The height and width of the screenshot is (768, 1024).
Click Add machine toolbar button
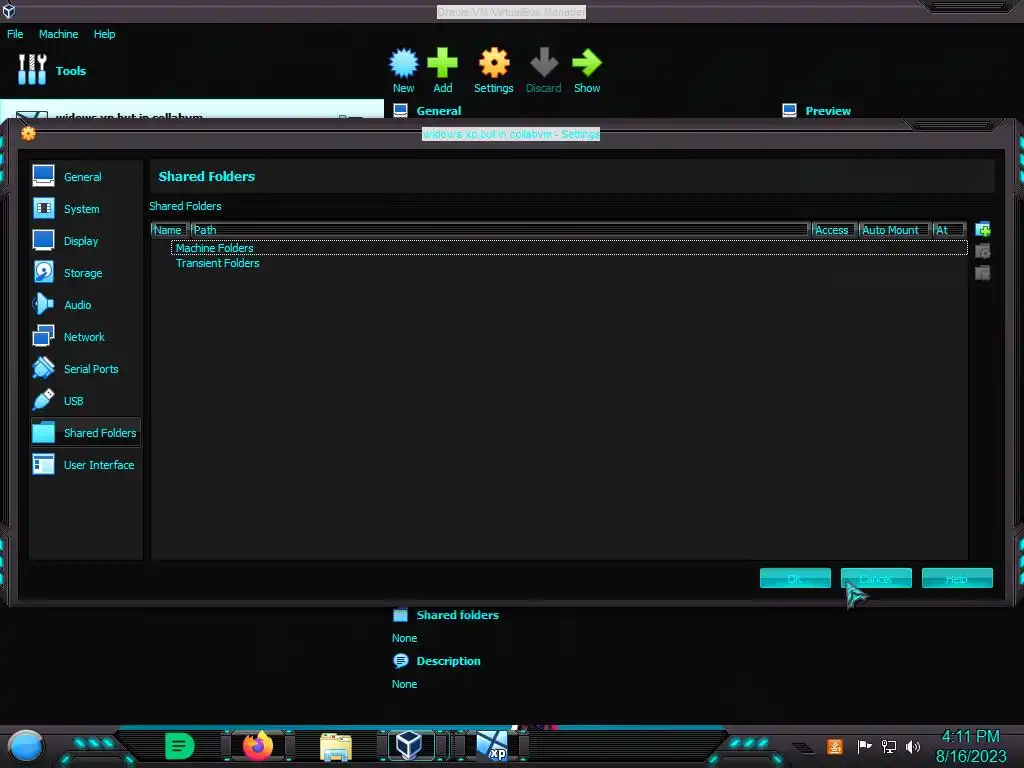click(x=442, y=71)
